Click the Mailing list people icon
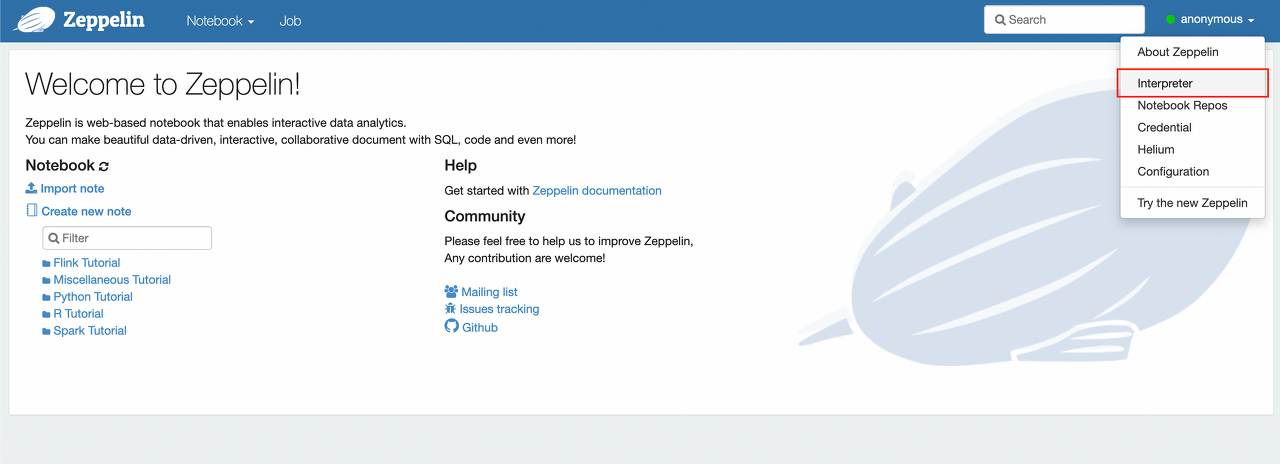The height and width of the screenshot is (464, 1280). click(451, 292)
